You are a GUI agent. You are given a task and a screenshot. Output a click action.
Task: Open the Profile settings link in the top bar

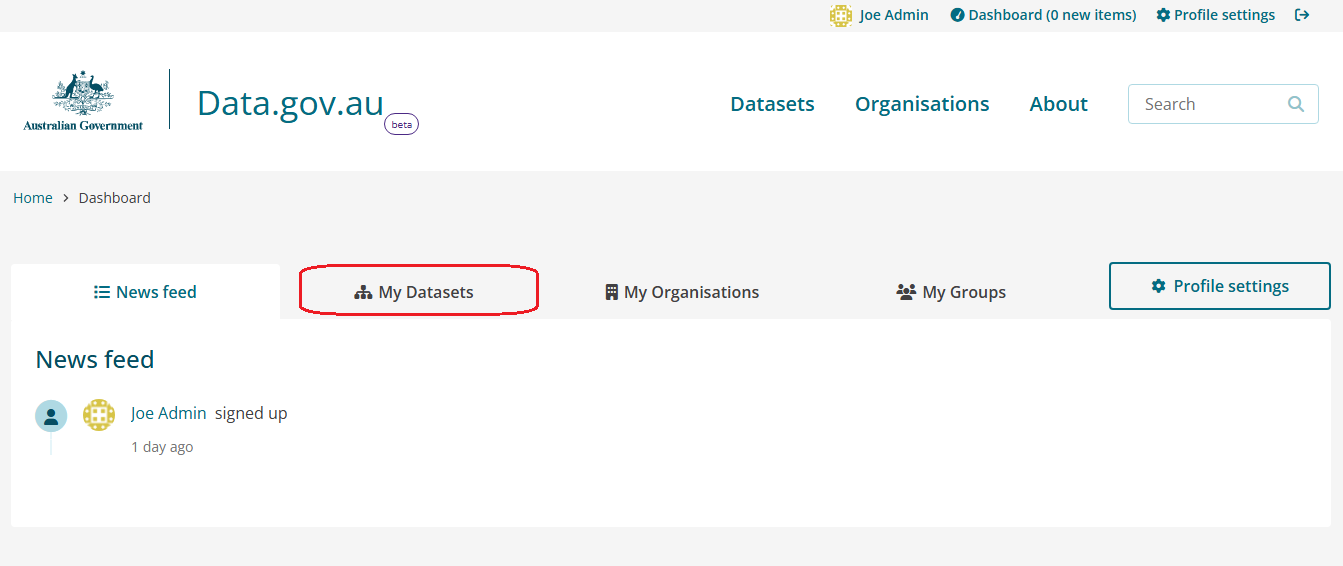1215,15
